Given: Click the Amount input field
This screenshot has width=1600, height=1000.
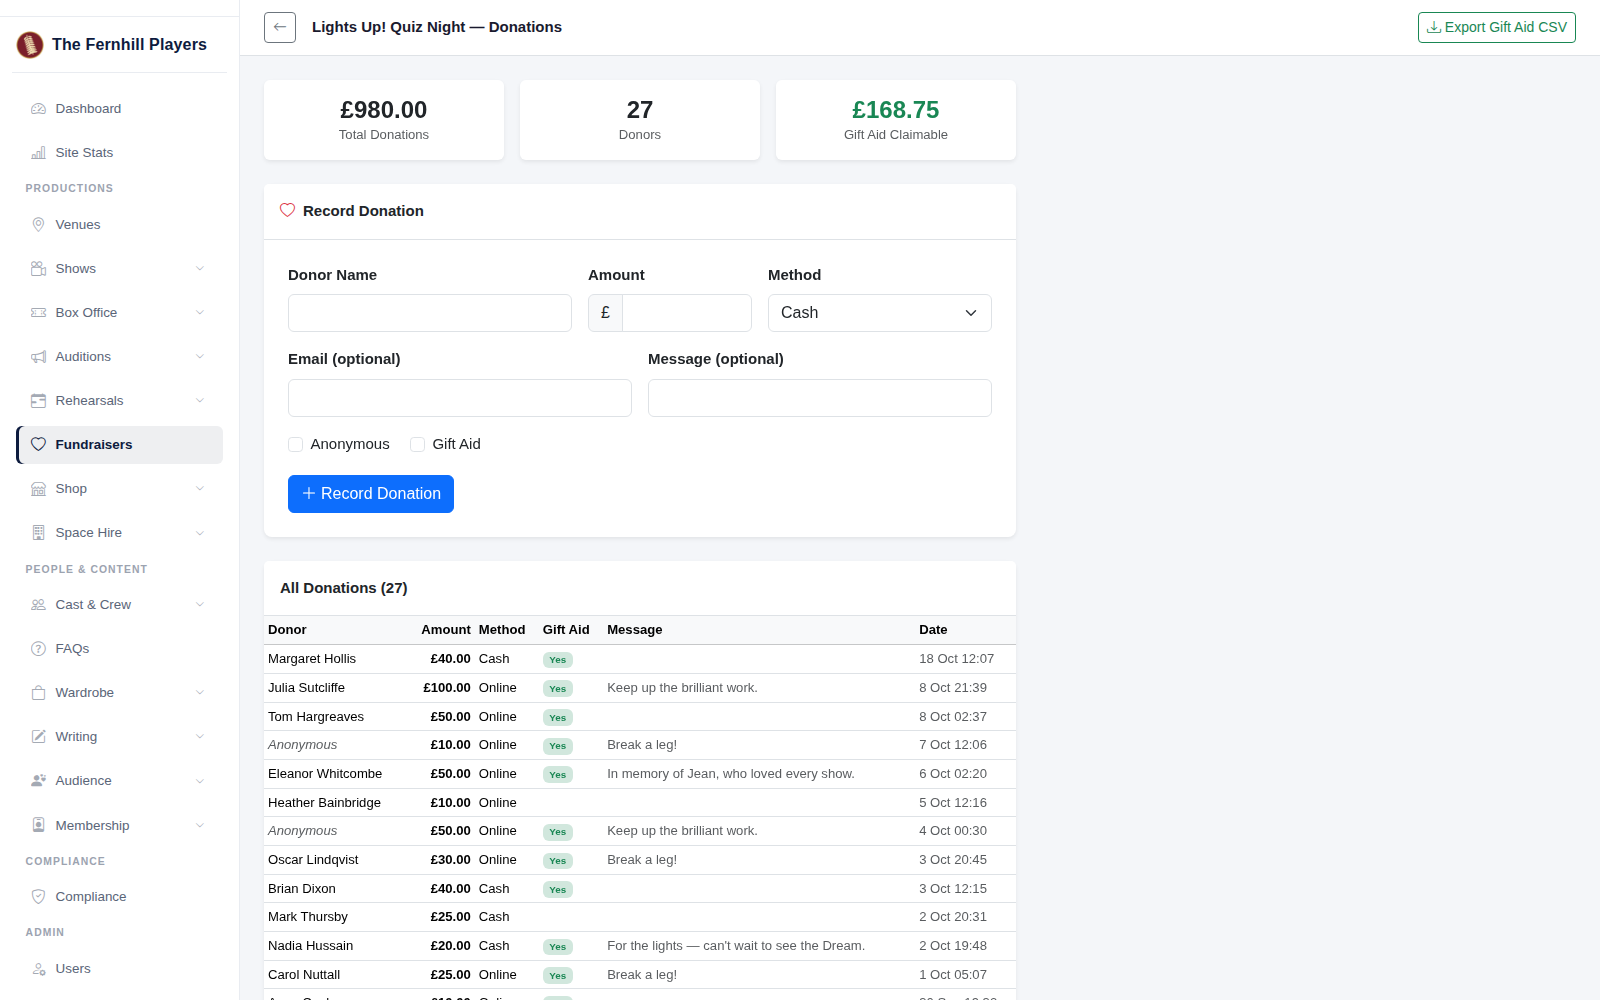Looking at the screenshot, I should (687, 313).
